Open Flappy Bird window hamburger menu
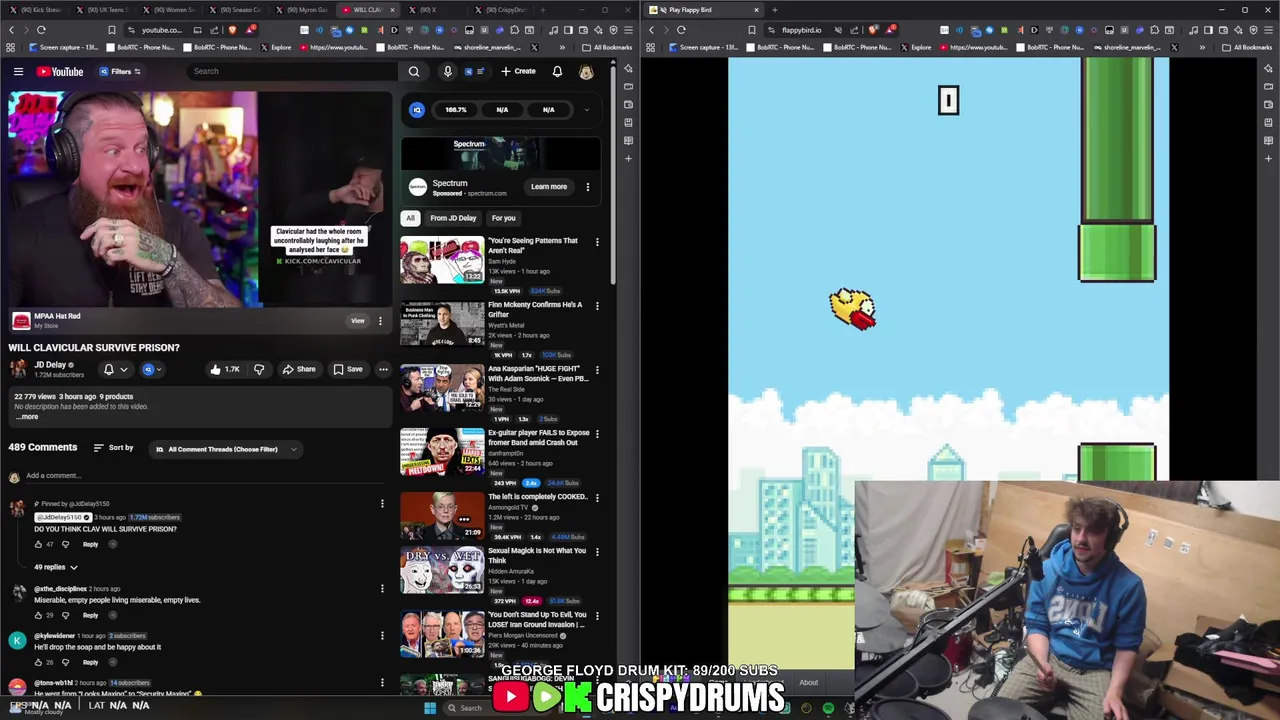The image size is (1280, 720). 1268,30
